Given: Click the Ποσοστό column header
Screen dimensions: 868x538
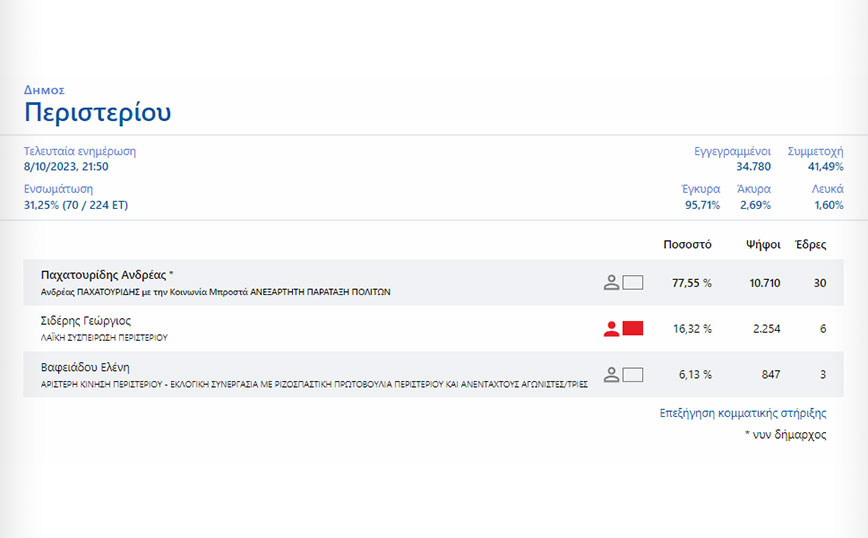Looking at the screenshot, I should click(x=687, y=244).
